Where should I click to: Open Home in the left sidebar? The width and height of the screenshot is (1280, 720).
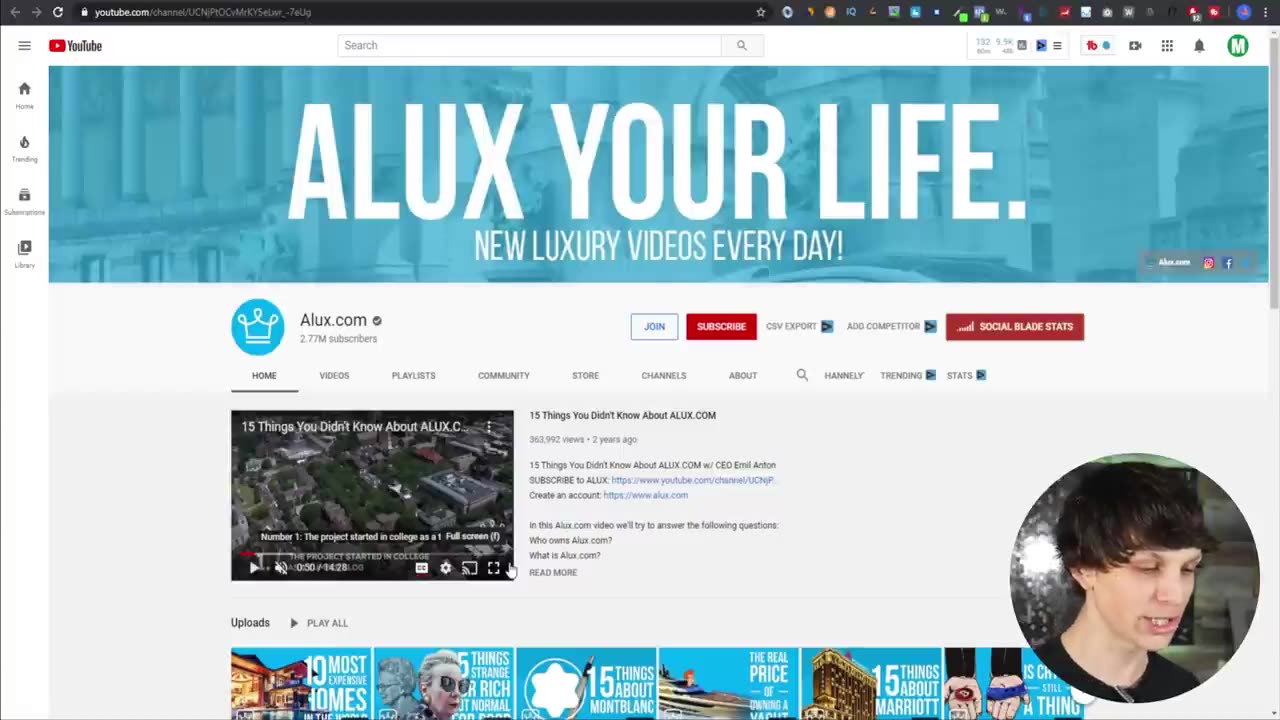point(24,95)
